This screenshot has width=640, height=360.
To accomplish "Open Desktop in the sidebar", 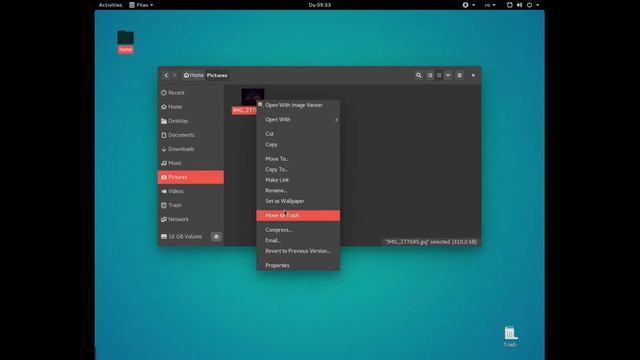I will [191, 121].
